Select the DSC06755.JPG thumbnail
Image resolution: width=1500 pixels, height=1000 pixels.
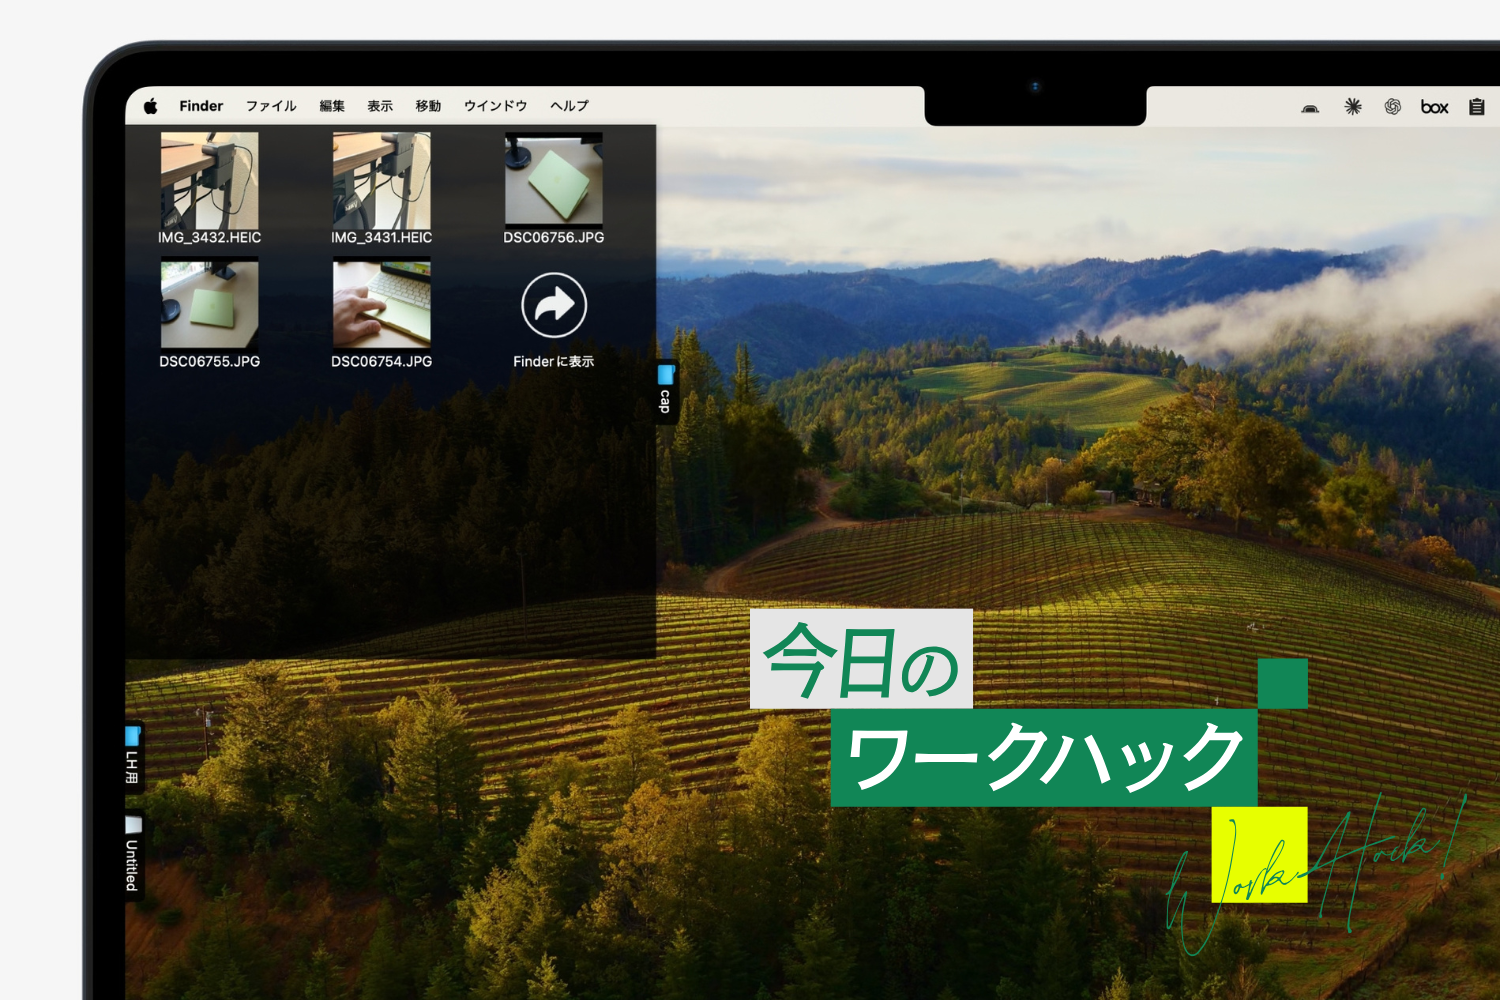tap(210, 303)
